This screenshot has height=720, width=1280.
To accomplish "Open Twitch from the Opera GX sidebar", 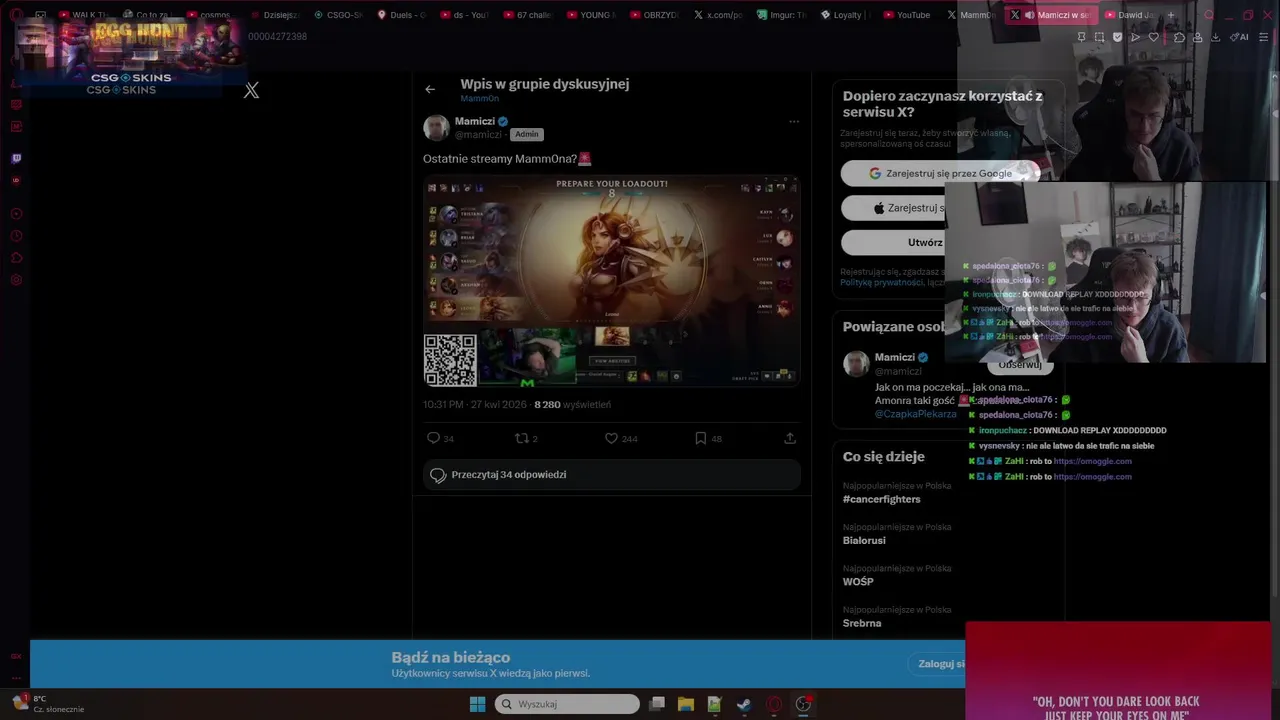I will tap(16, 158).
